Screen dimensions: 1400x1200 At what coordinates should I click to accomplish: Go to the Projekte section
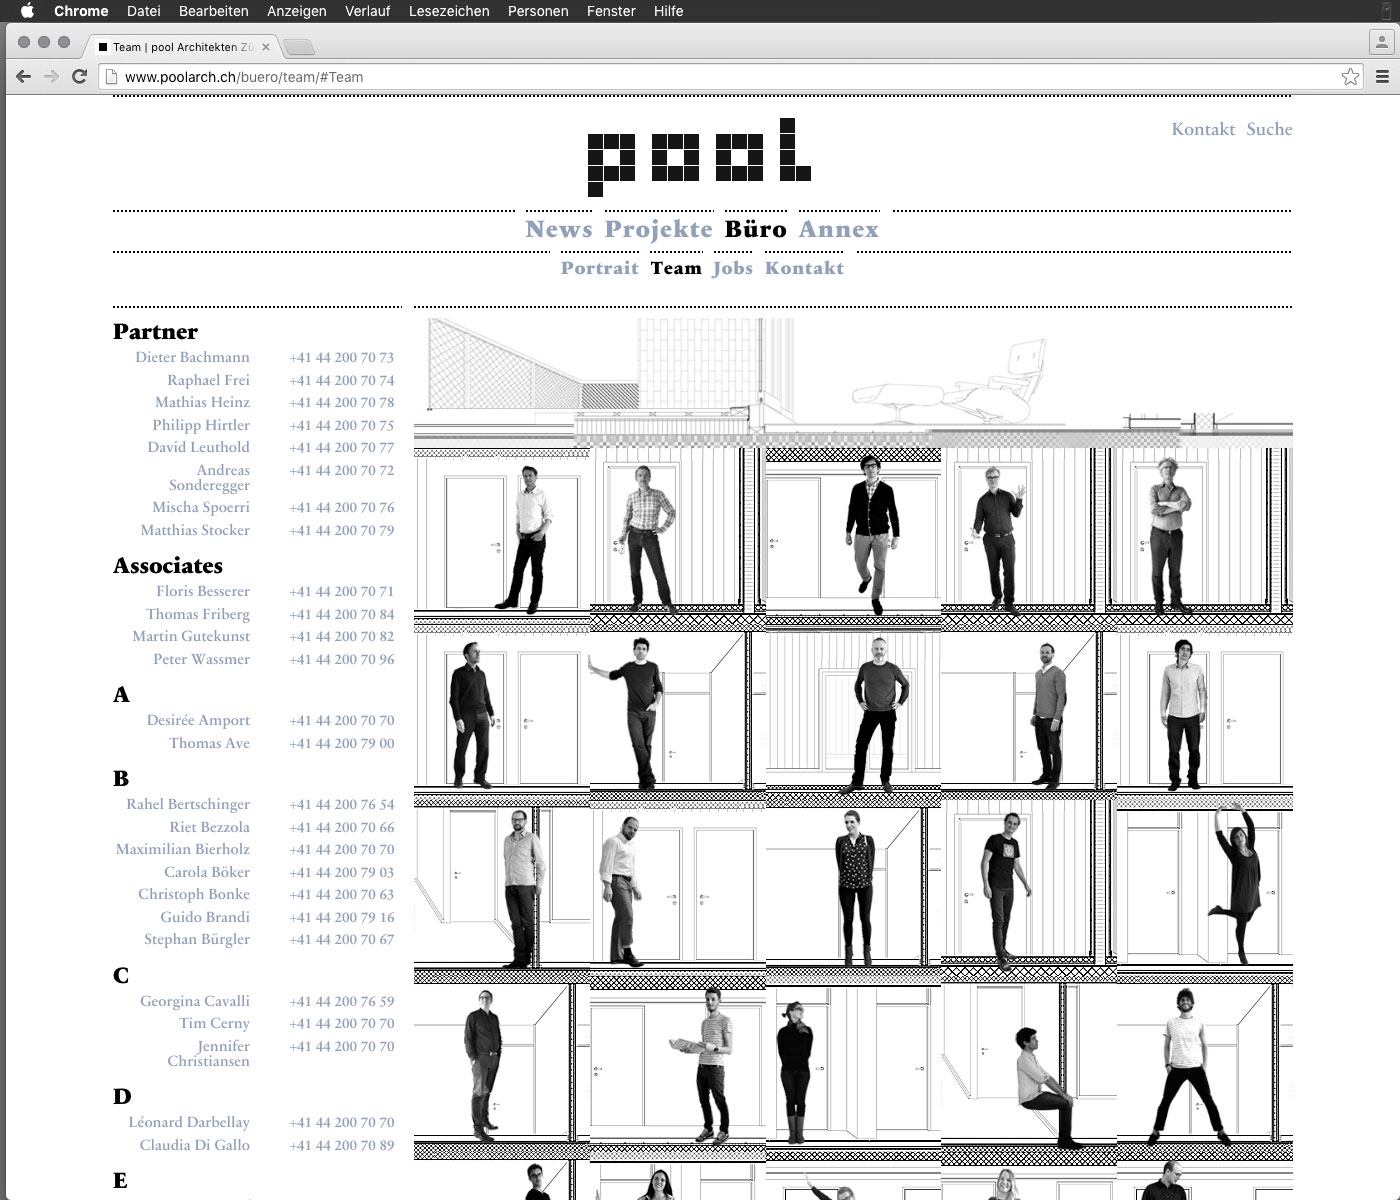[658, 229]
